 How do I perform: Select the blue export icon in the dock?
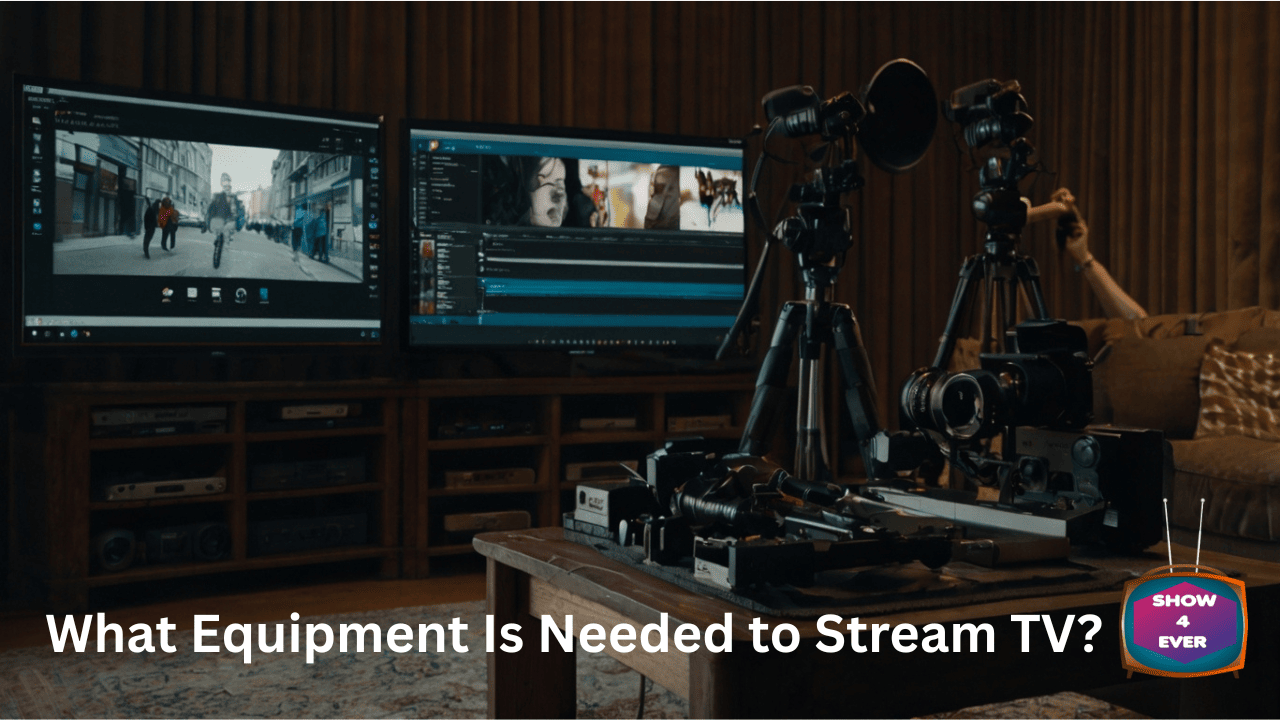coord(264,293)
